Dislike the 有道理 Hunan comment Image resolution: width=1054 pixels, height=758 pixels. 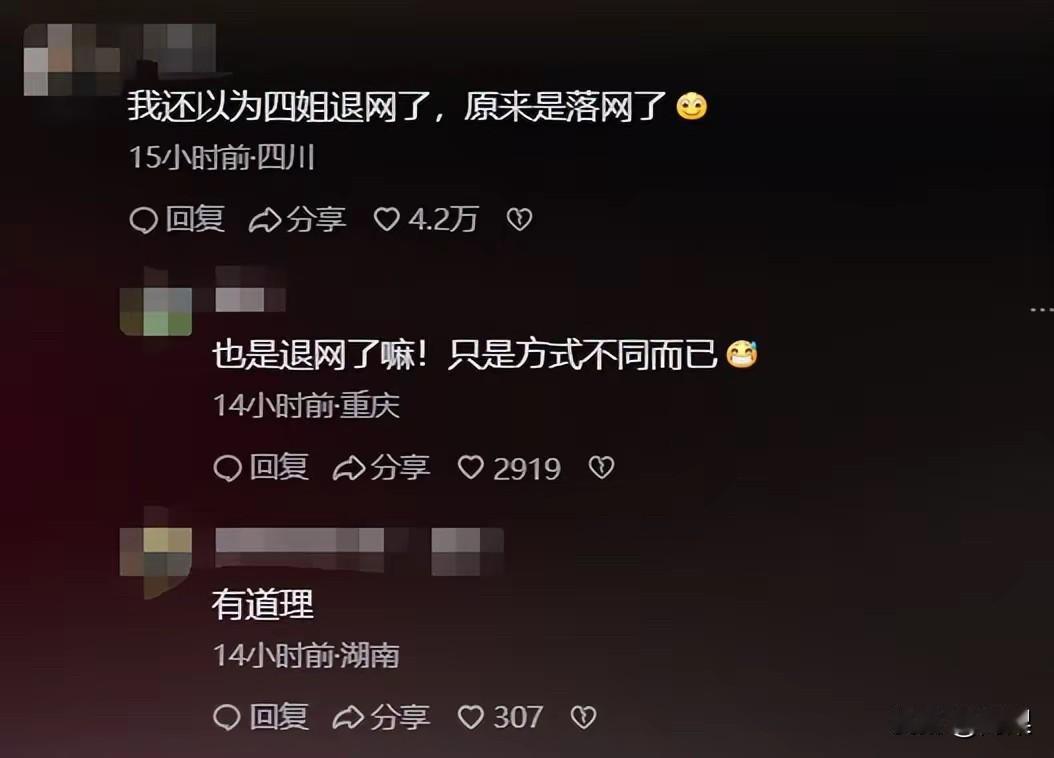pyautogui.click(x=583, y=716)
